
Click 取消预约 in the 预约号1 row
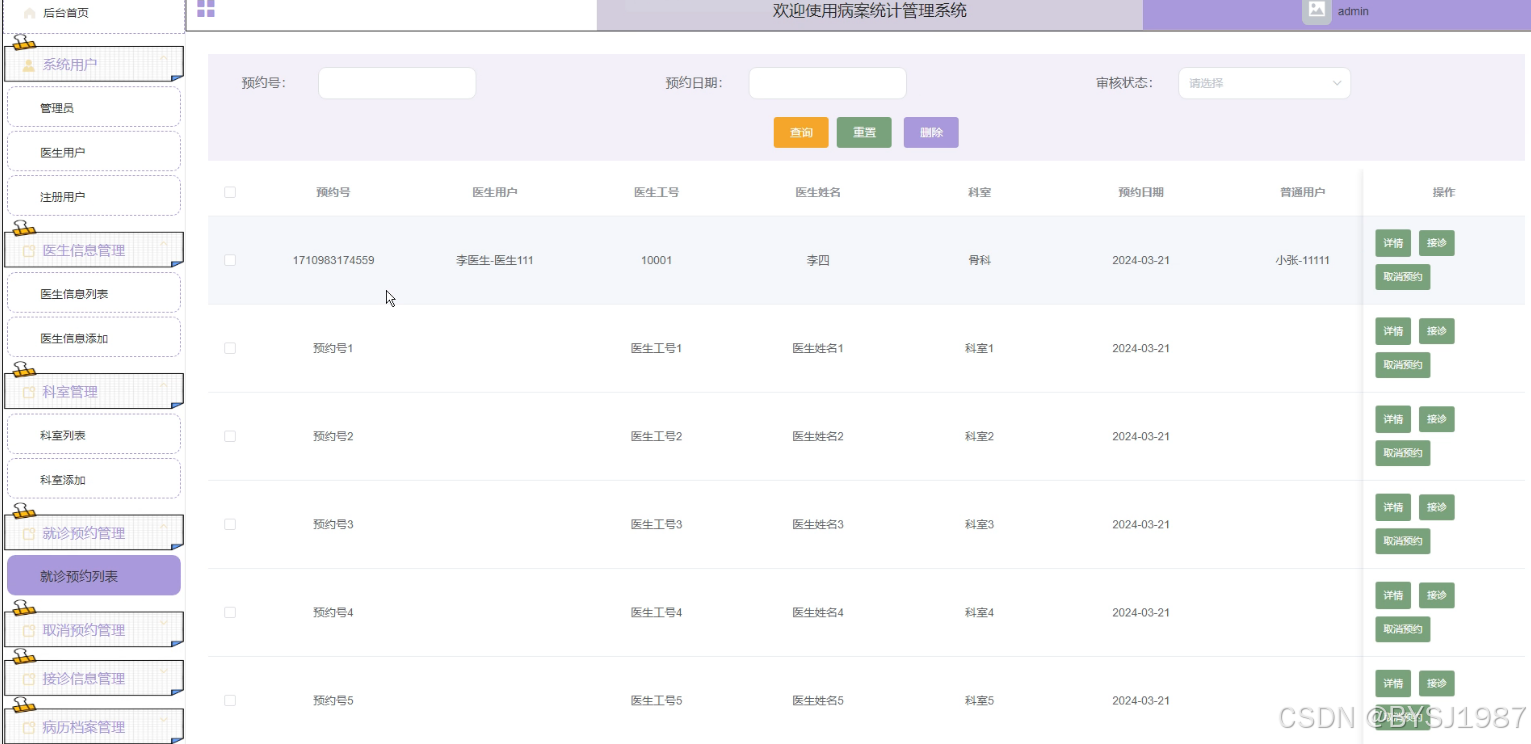pos(1403,365)
